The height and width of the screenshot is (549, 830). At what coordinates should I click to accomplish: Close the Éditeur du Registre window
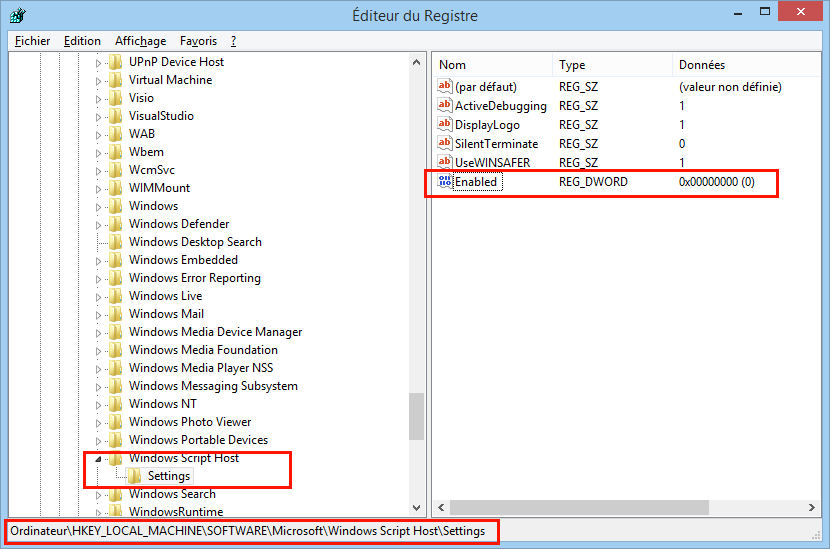801,11
